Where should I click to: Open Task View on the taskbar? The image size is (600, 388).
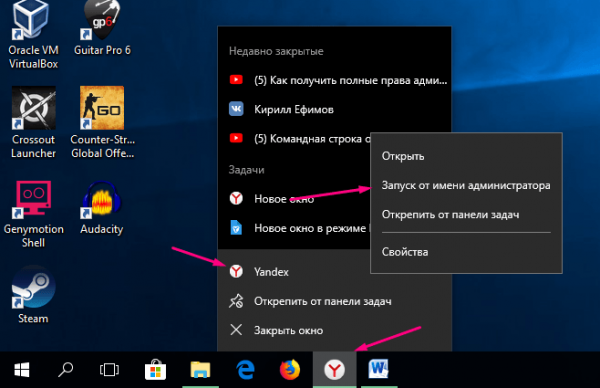(109, 370)
